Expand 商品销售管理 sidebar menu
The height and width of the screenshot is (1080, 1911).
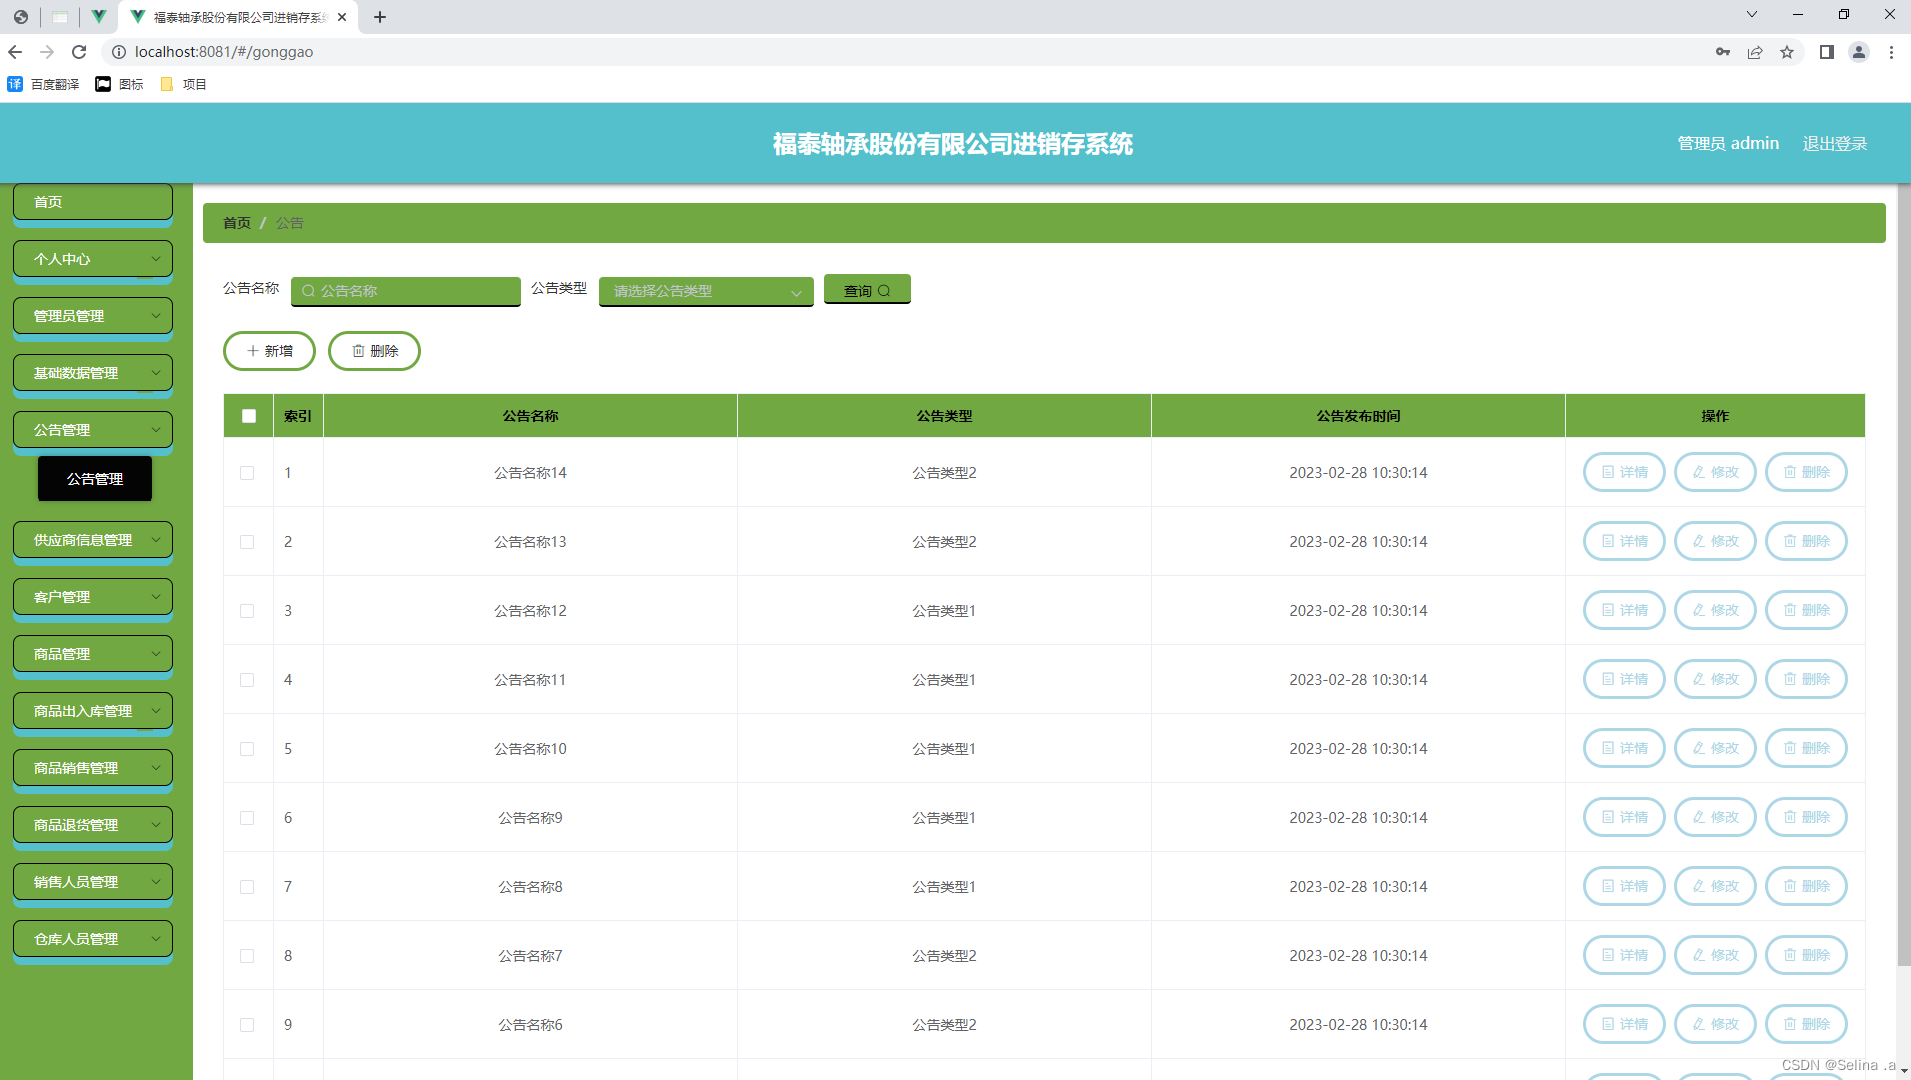pyautogui.click(x=93, y=768)
